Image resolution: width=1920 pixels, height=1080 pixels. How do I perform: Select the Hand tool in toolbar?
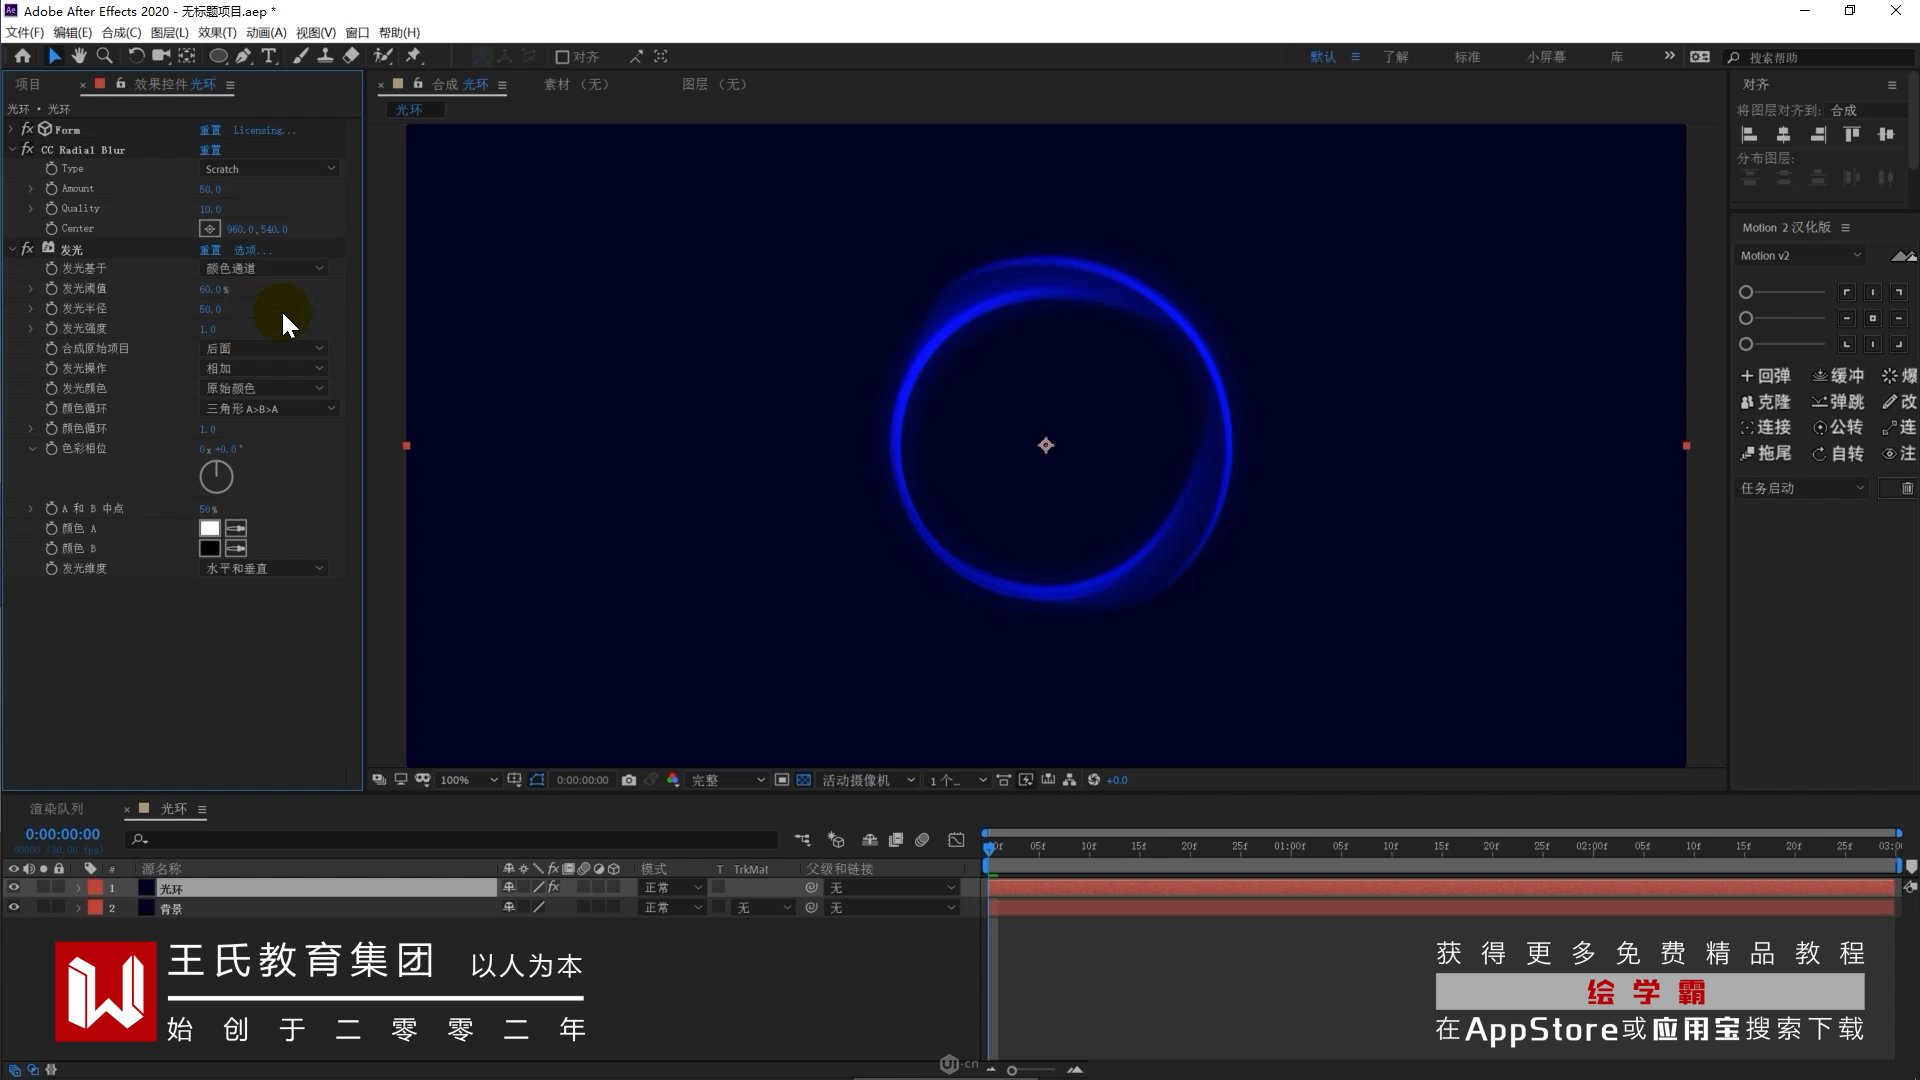(79, 56)
